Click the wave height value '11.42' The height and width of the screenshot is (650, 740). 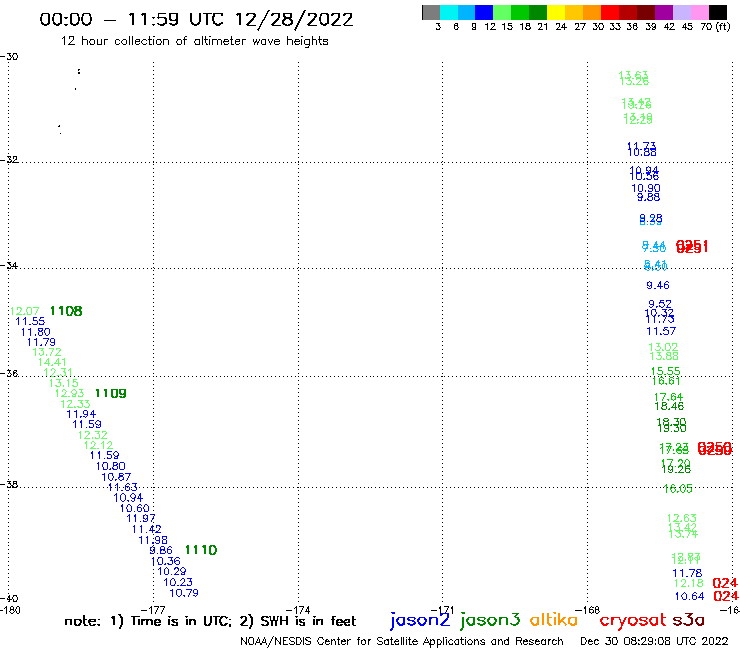(x=147, y=529)
